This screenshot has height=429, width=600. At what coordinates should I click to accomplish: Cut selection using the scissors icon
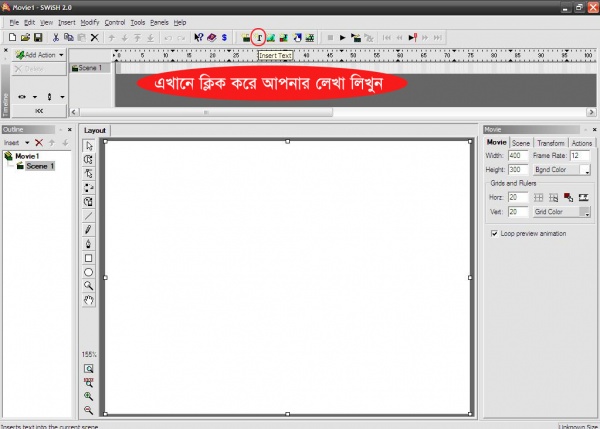tap(56, 38)
